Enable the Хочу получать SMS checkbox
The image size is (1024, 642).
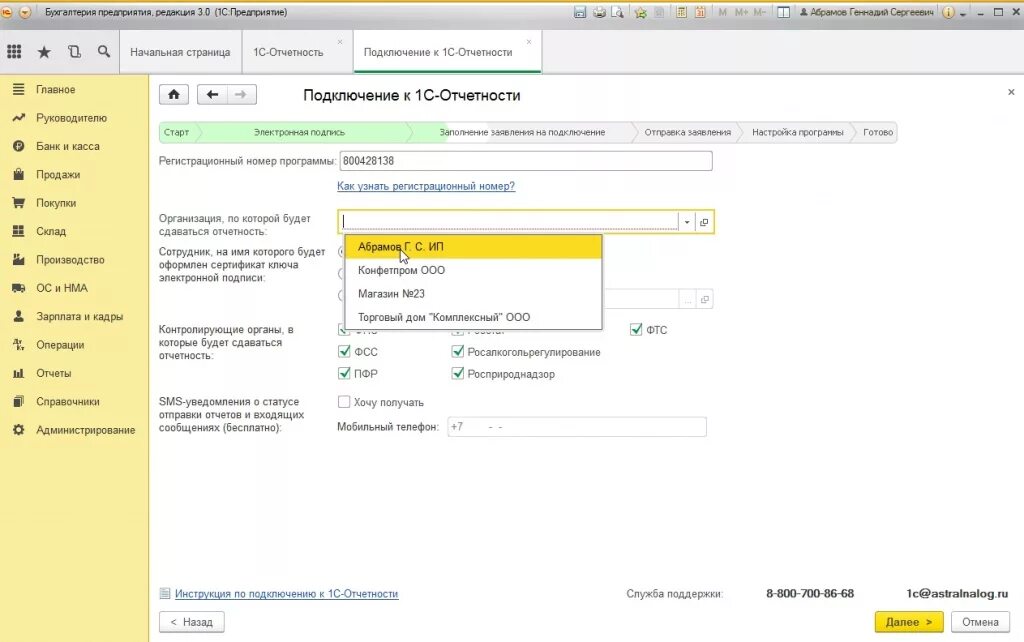(344, 402)
